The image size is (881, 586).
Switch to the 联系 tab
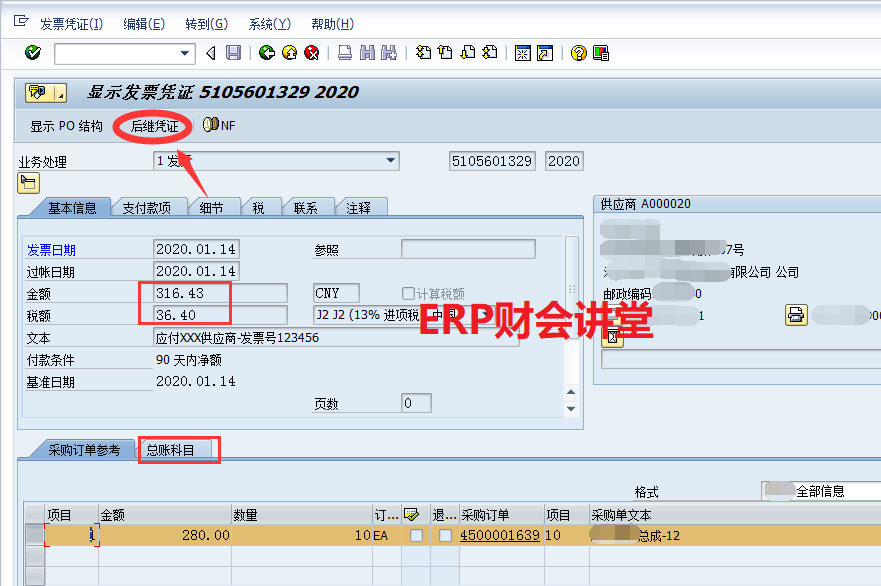point(306,208)
